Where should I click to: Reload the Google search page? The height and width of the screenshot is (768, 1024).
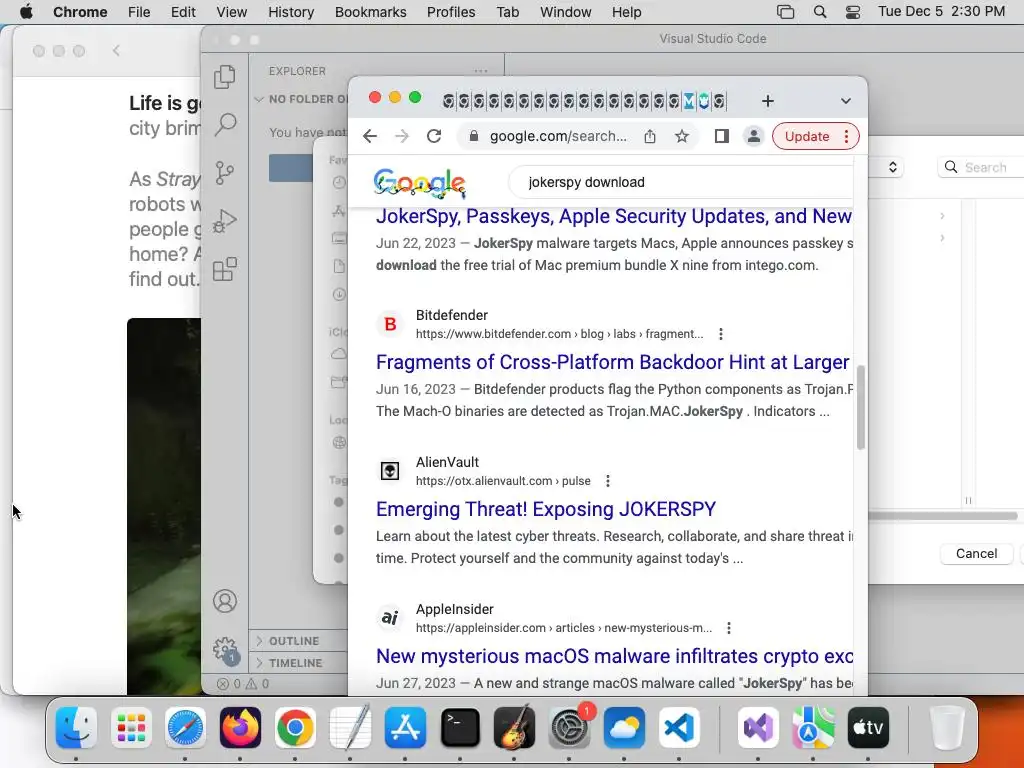click(434, 136)
